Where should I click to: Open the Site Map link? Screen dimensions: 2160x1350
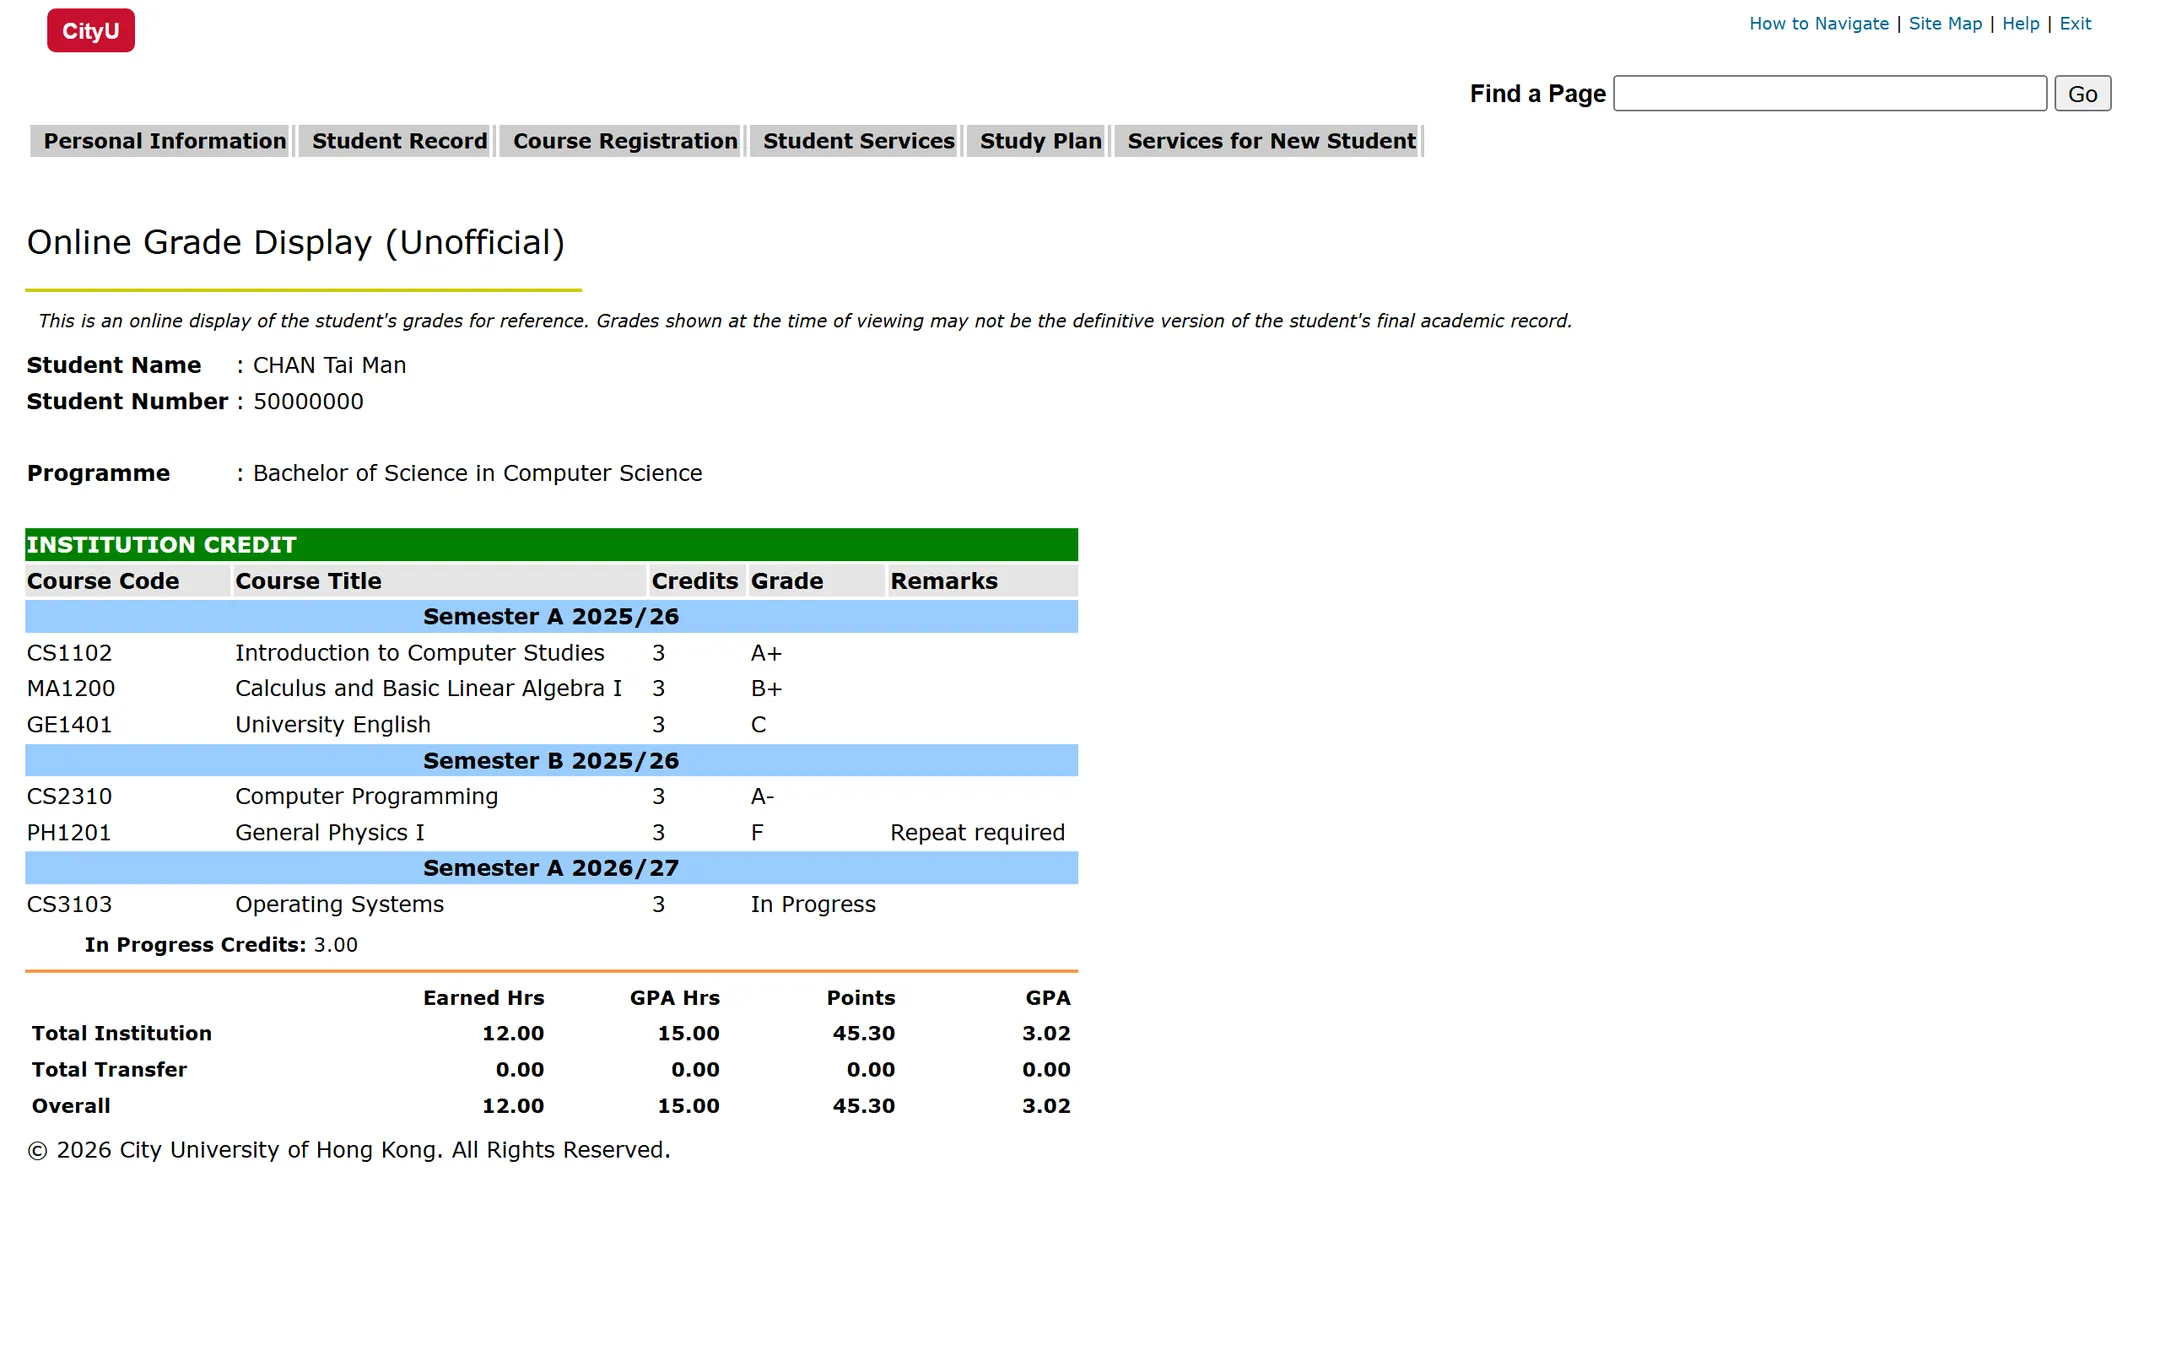1945,24
